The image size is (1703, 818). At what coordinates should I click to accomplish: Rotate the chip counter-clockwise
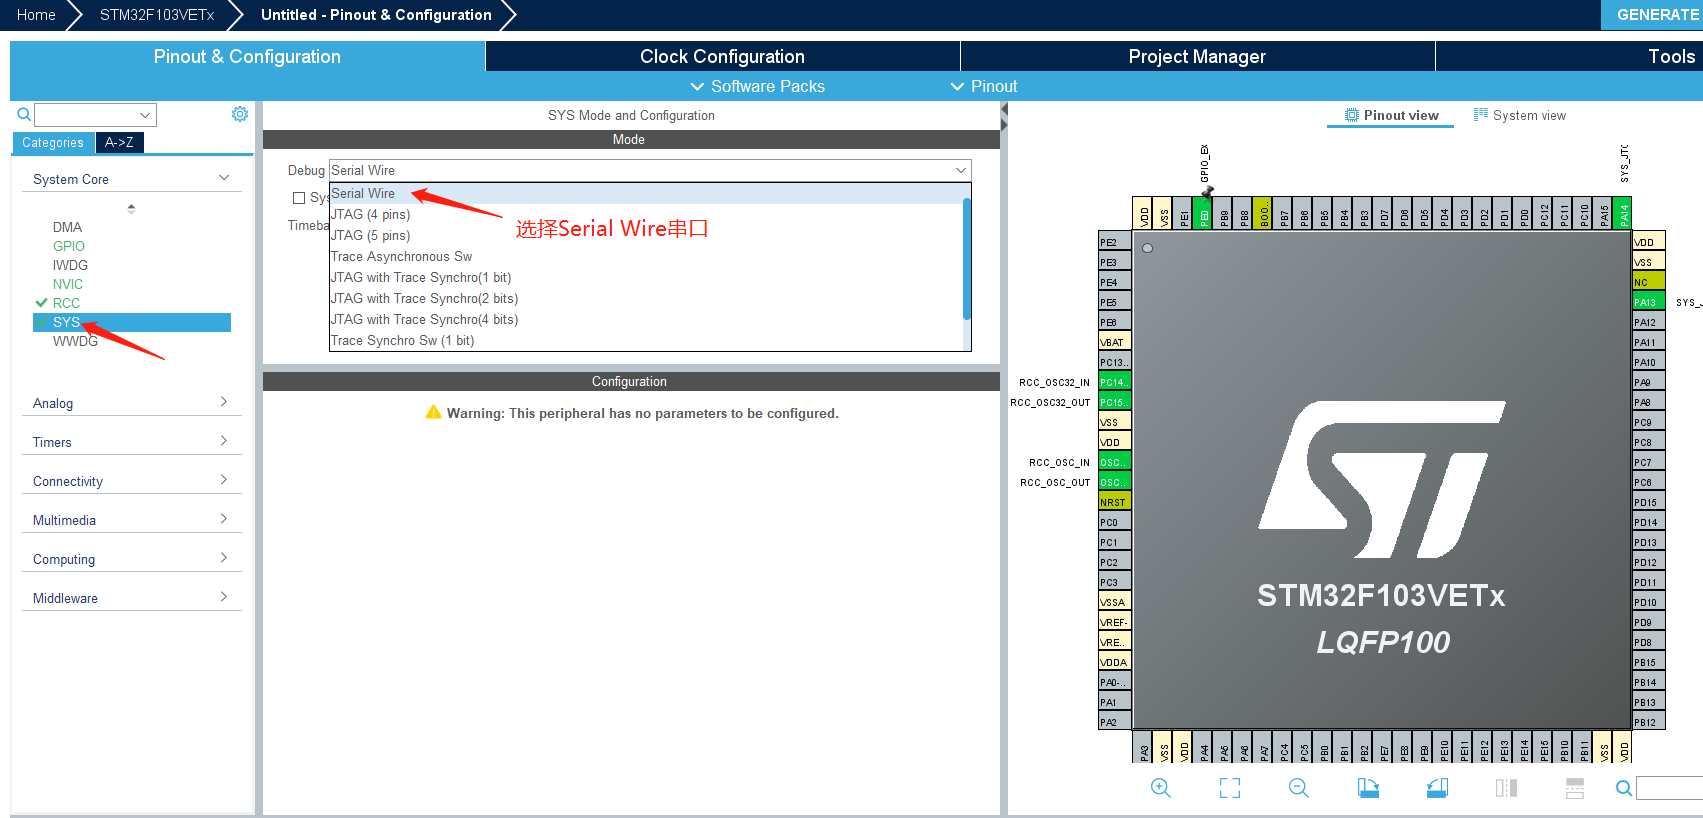(1437, 788)
